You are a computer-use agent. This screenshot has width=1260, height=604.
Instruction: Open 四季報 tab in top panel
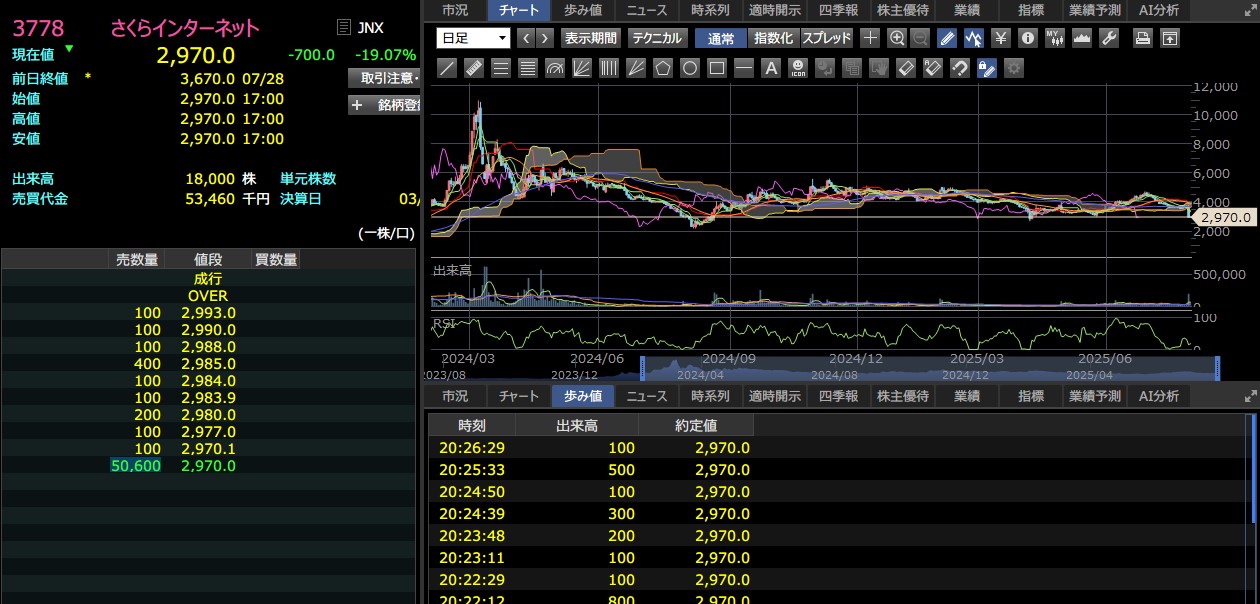[x=838, y=10]
